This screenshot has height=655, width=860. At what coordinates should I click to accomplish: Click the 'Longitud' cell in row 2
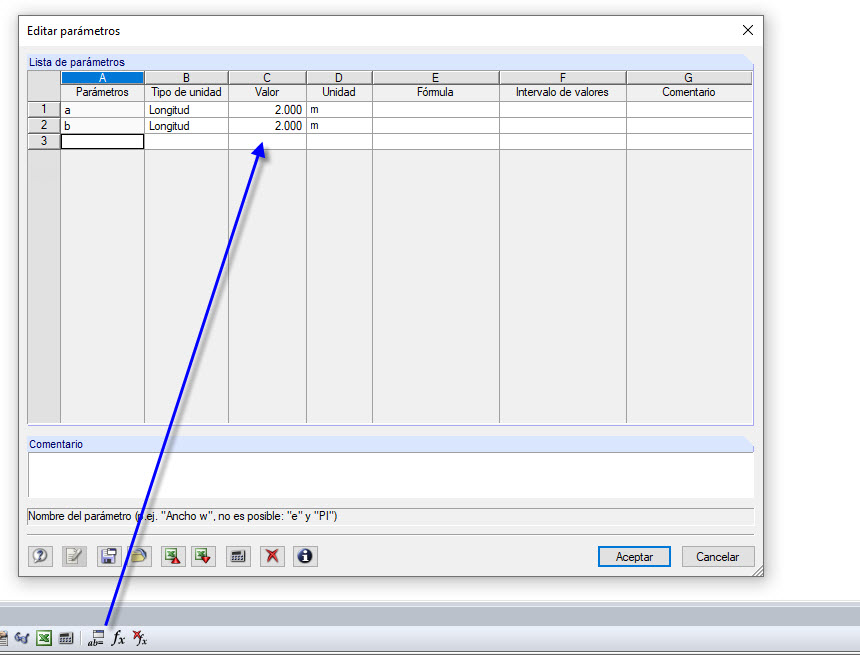click(186, 126)
